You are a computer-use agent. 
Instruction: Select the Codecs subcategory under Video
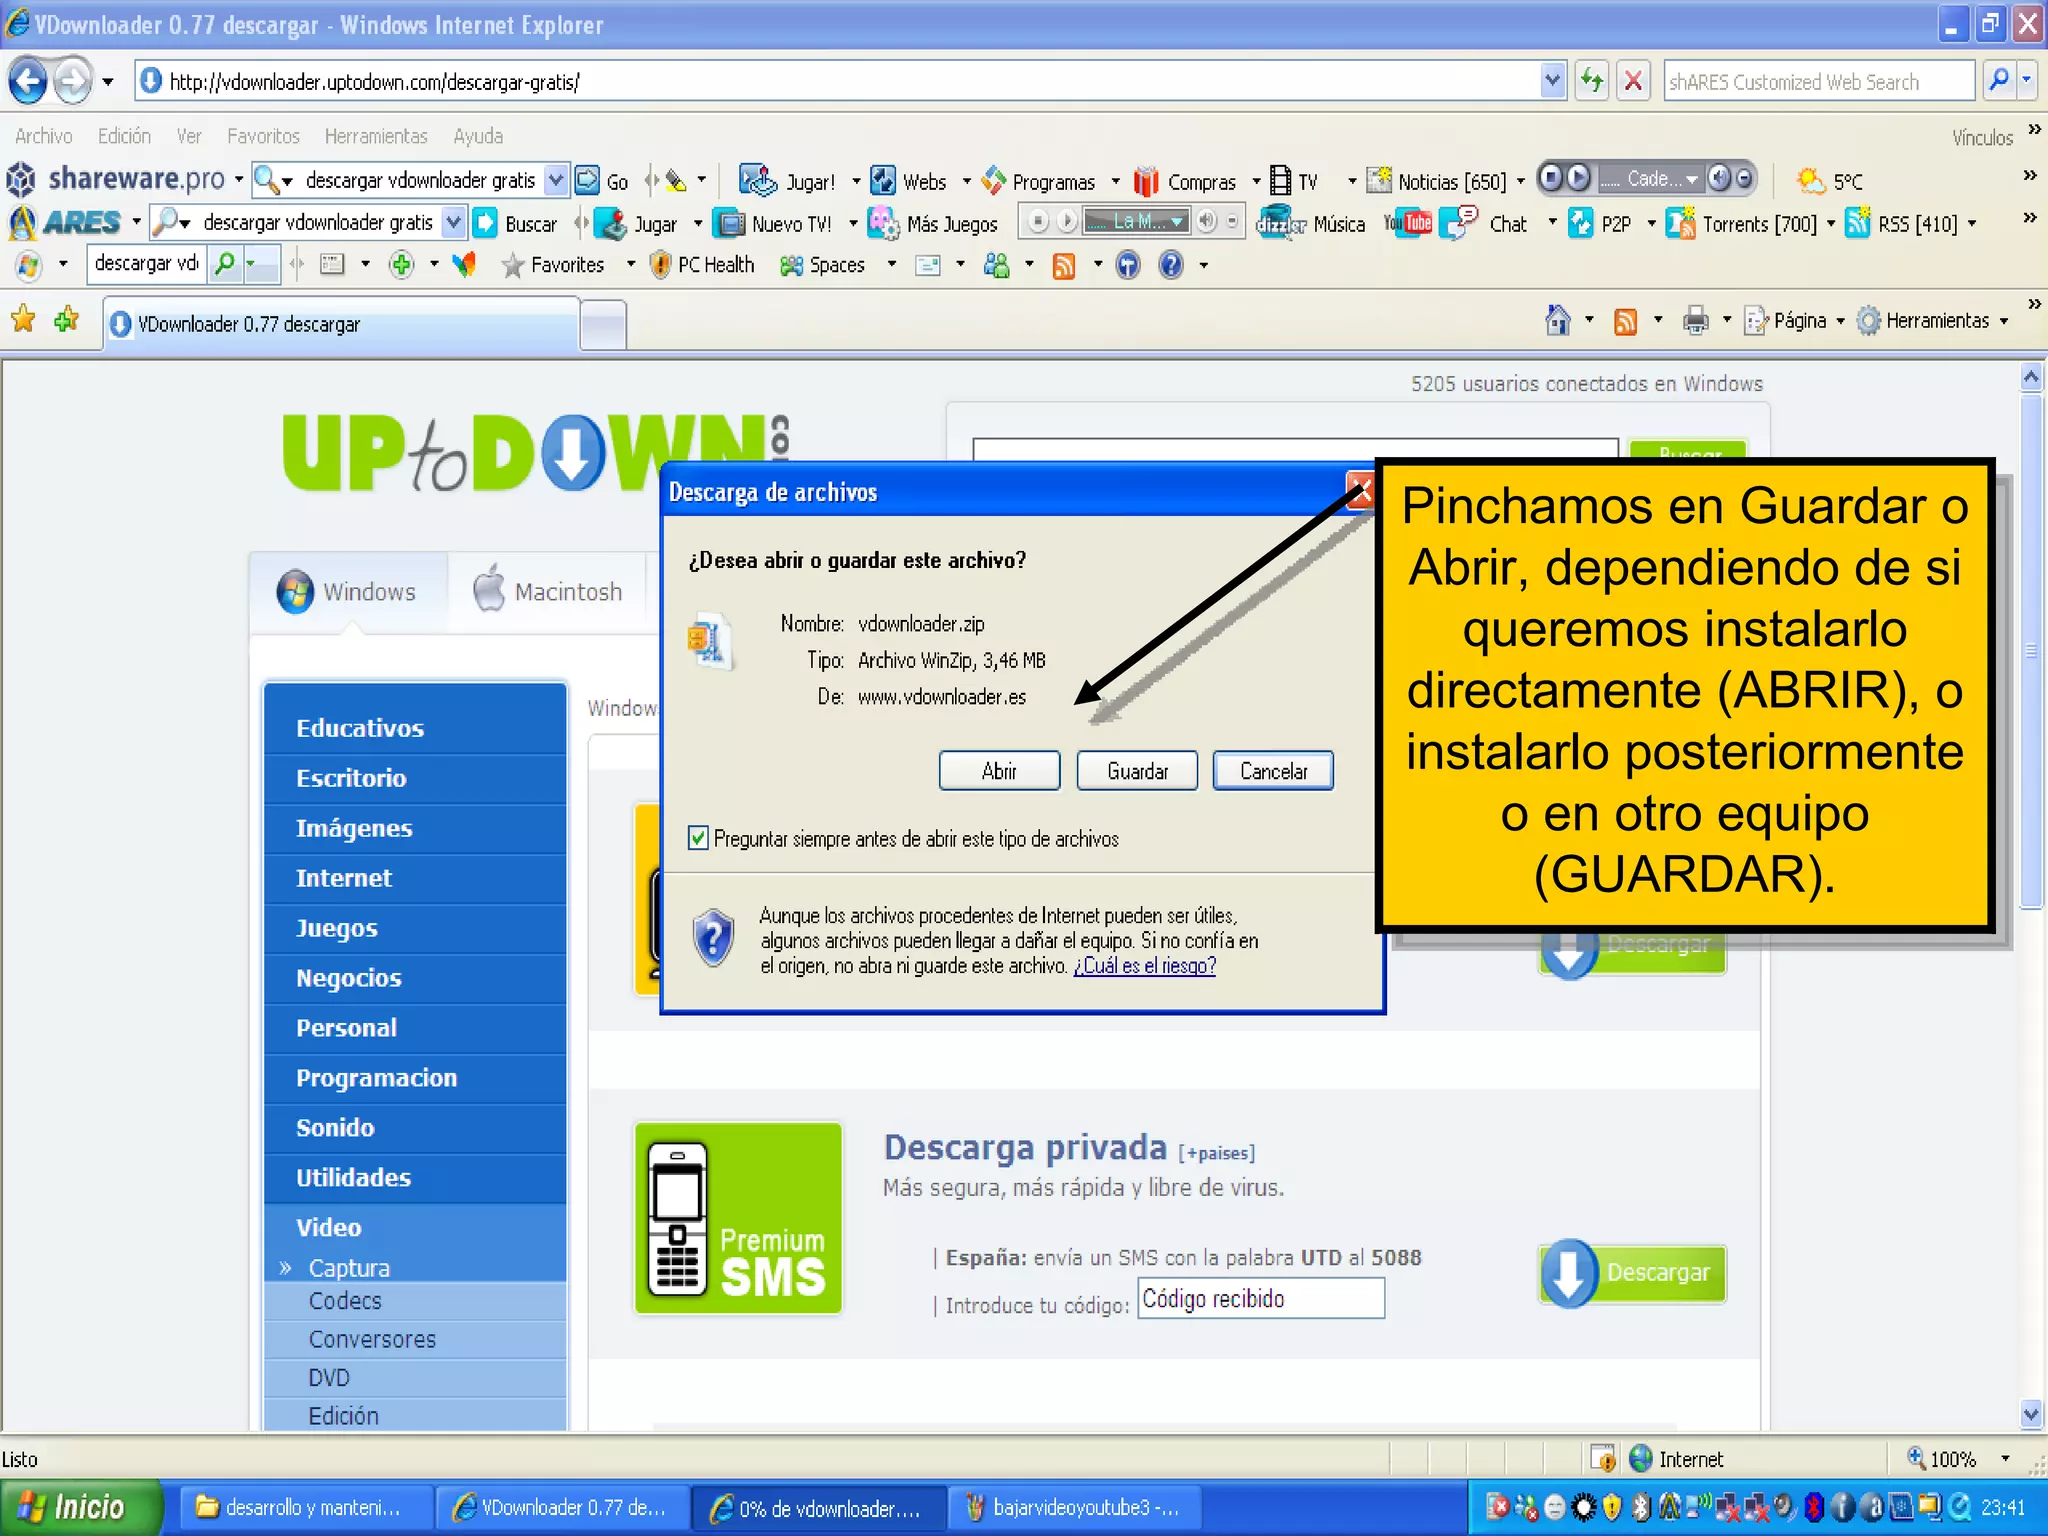tap(345, 1301)
